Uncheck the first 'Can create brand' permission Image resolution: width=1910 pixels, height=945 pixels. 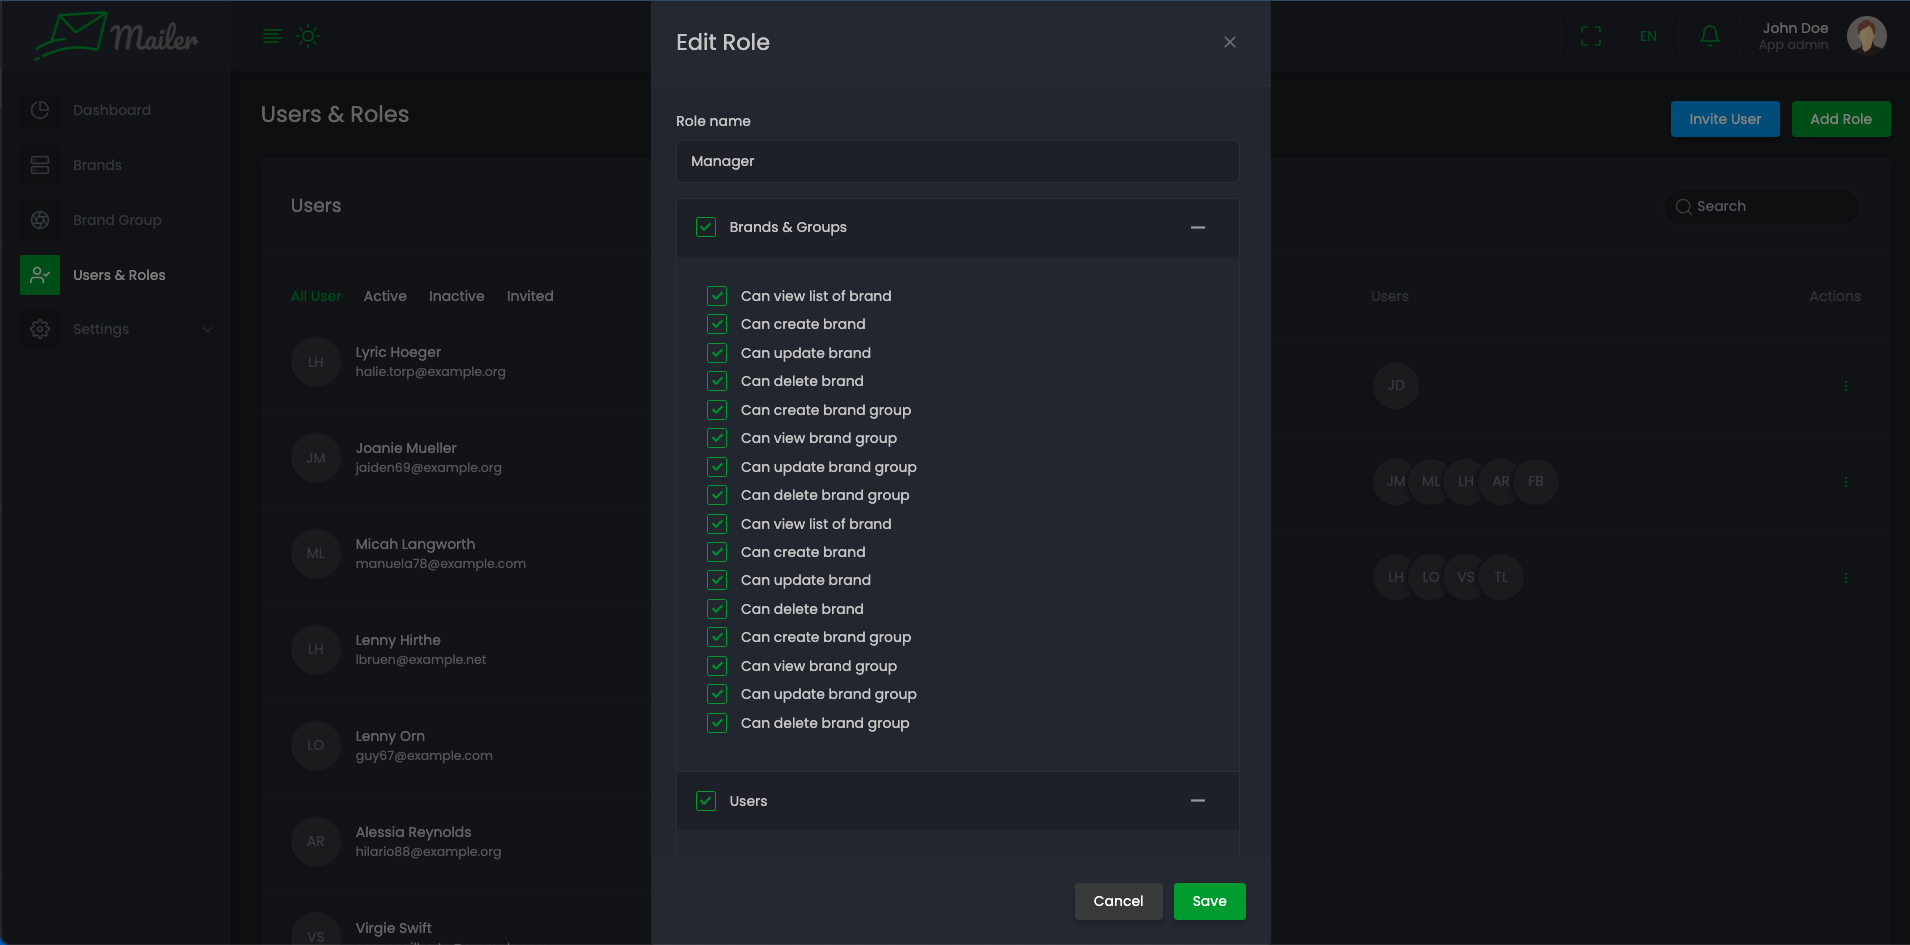click(717, 324)
